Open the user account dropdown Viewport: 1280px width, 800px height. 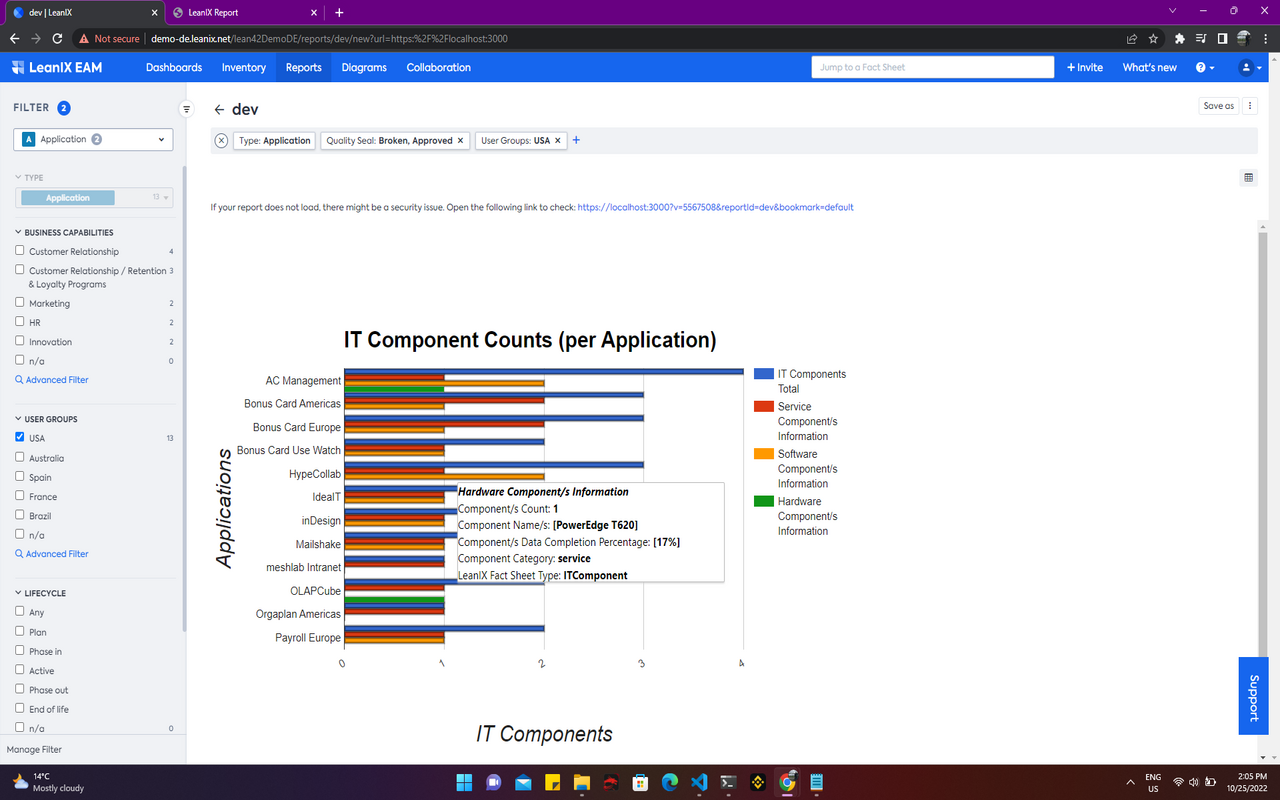pyautogui.click(x=1250, y=68)
